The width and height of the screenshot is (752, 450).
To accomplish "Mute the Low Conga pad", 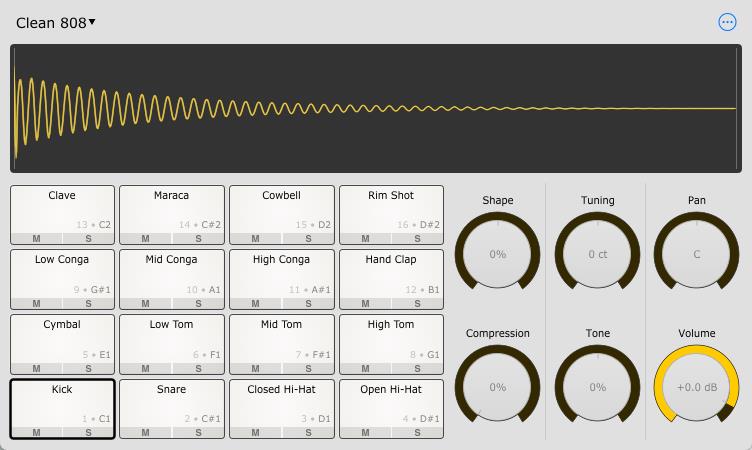I will tap(36, 303).
